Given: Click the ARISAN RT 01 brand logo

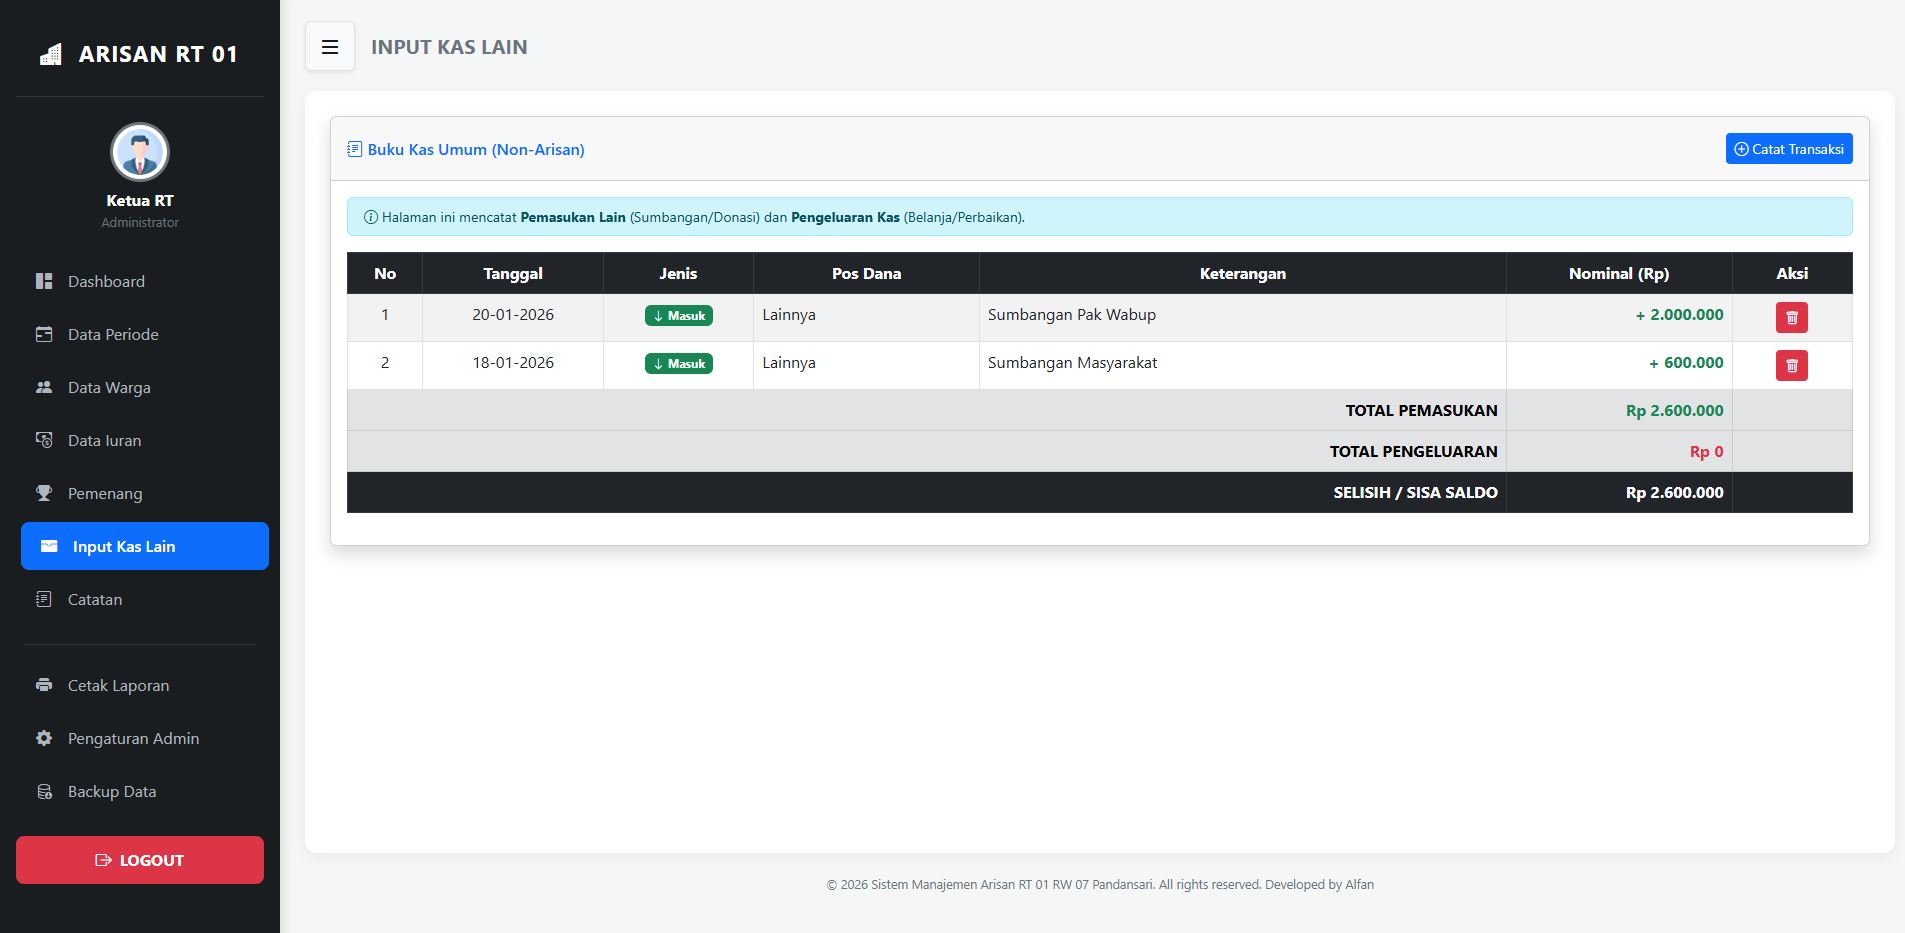Looking at the screenshot, I should [139, 54].
